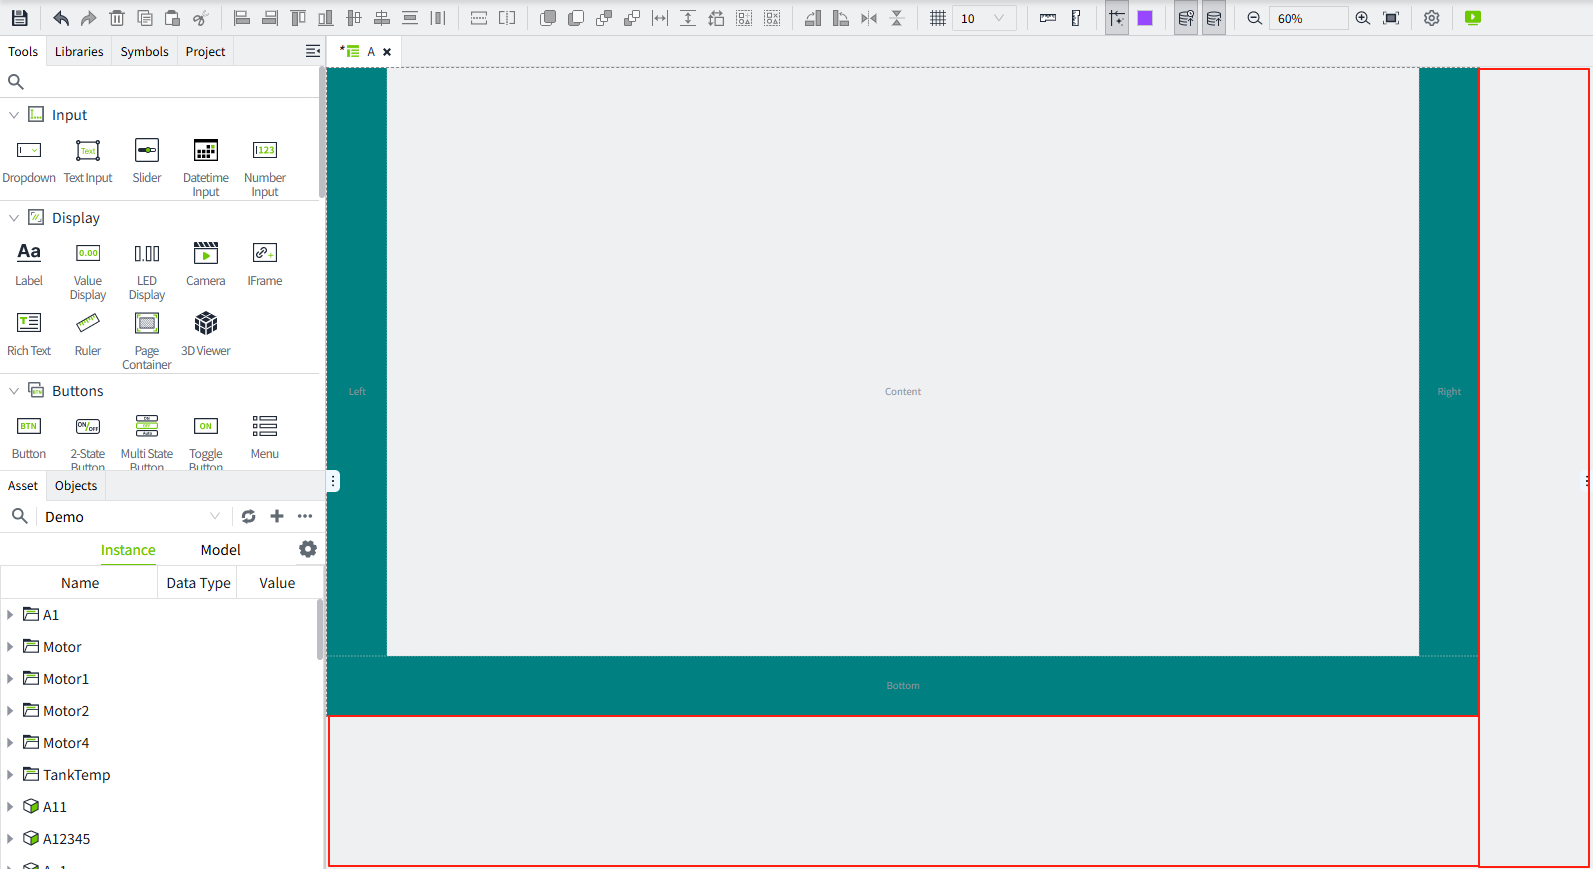The width and height of the screenshot is (1593, 869).
Task: Toggle the grid display icon
Action: point(937,18)
